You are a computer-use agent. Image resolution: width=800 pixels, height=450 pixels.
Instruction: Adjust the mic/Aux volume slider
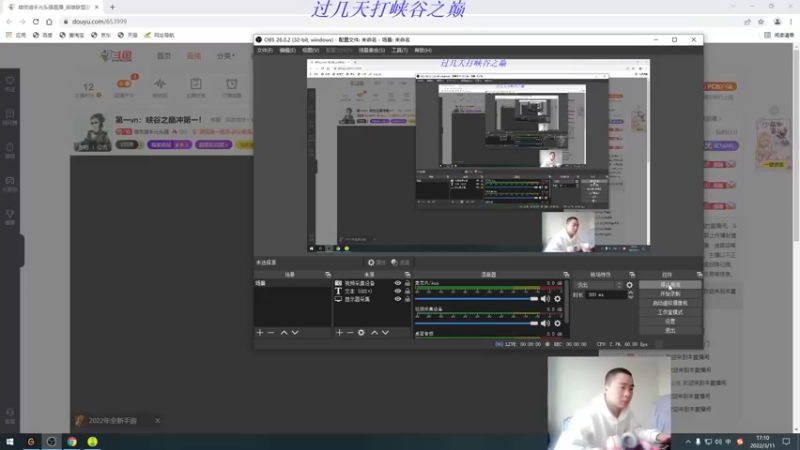477,298
